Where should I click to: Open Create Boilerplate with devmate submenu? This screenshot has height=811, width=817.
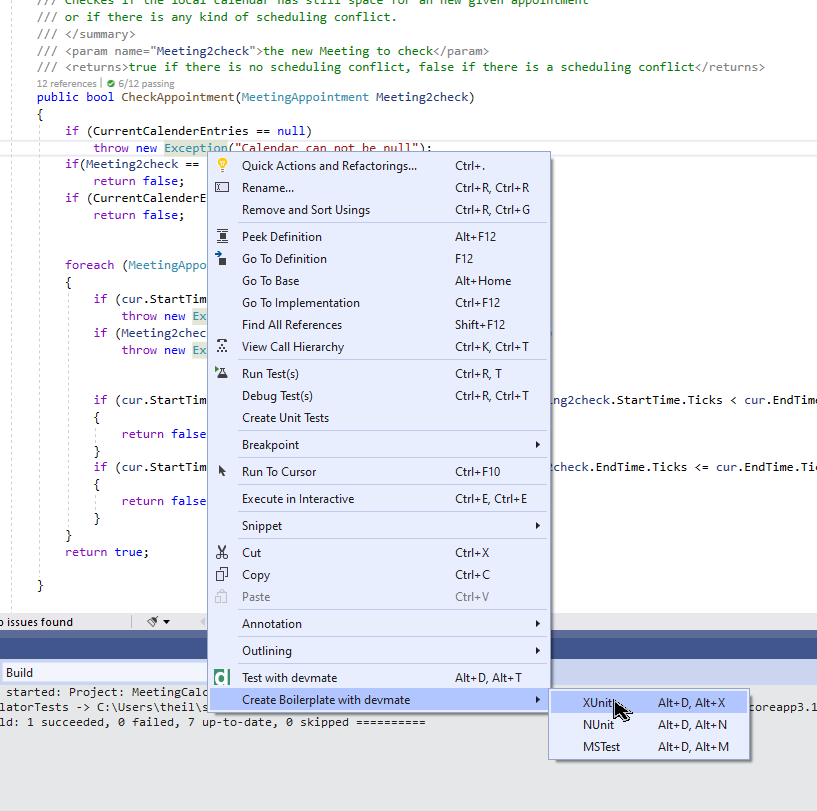point(379,699)
